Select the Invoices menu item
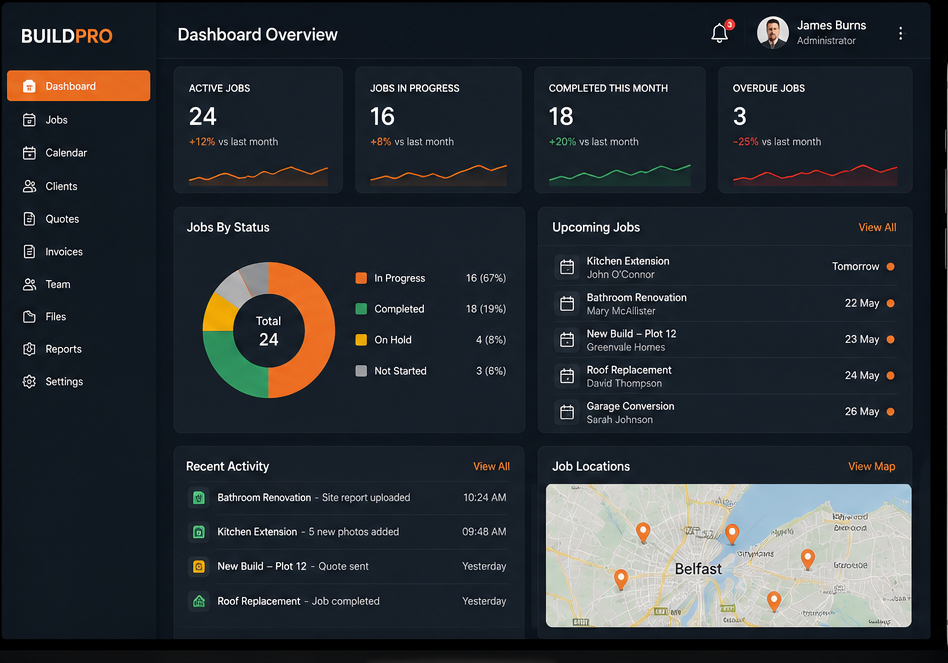Image resolution: width=948 pixels, height=663 pixels. [79, 251]
